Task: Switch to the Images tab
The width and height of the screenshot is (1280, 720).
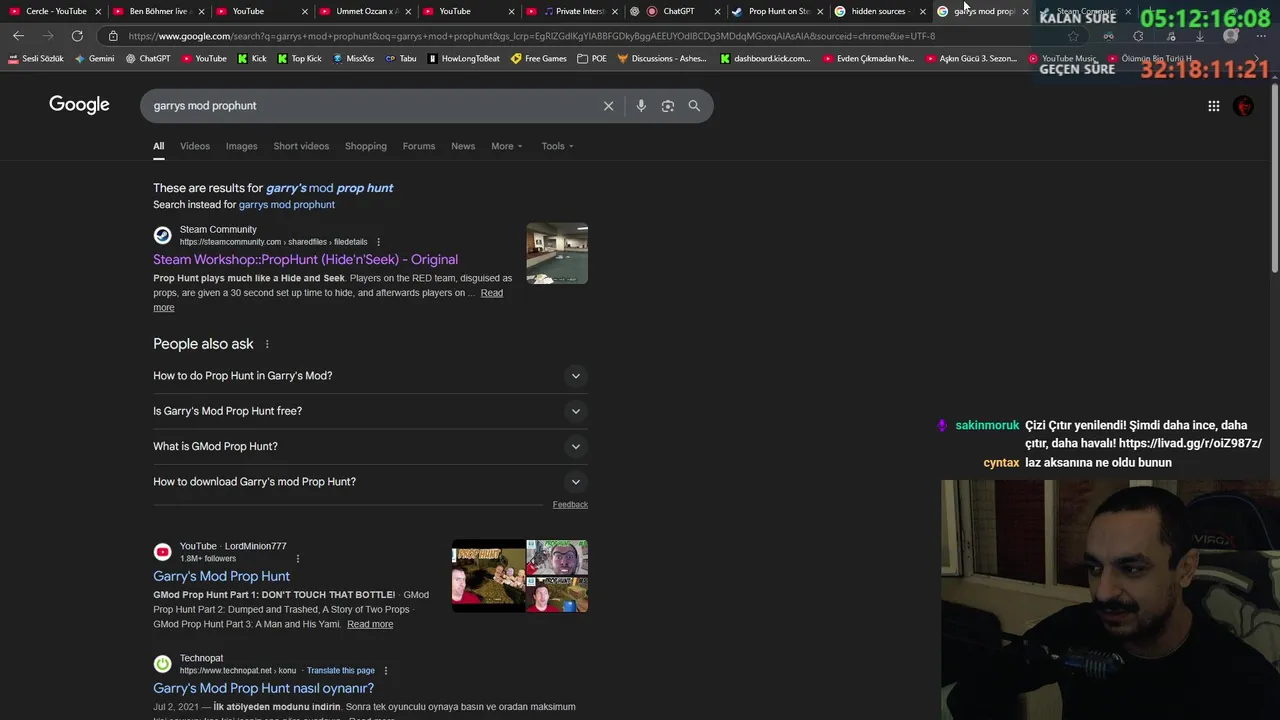Action: [241, 146]
